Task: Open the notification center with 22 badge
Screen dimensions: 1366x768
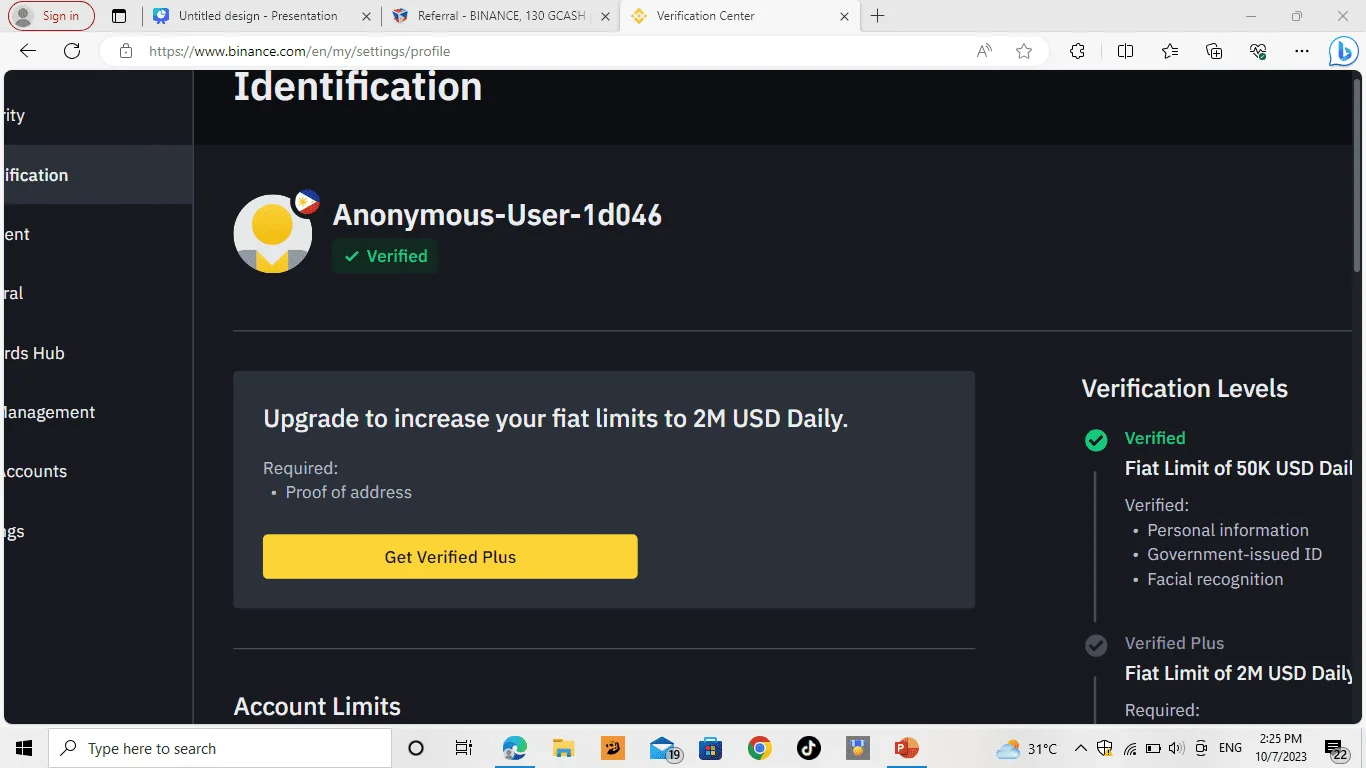Action: 1335,749
